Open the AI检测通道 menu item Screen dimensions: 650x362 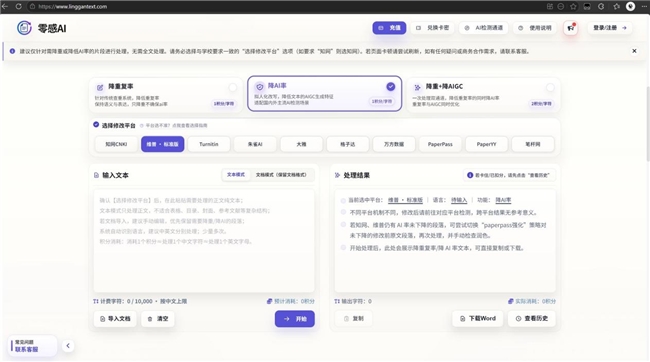483,28
